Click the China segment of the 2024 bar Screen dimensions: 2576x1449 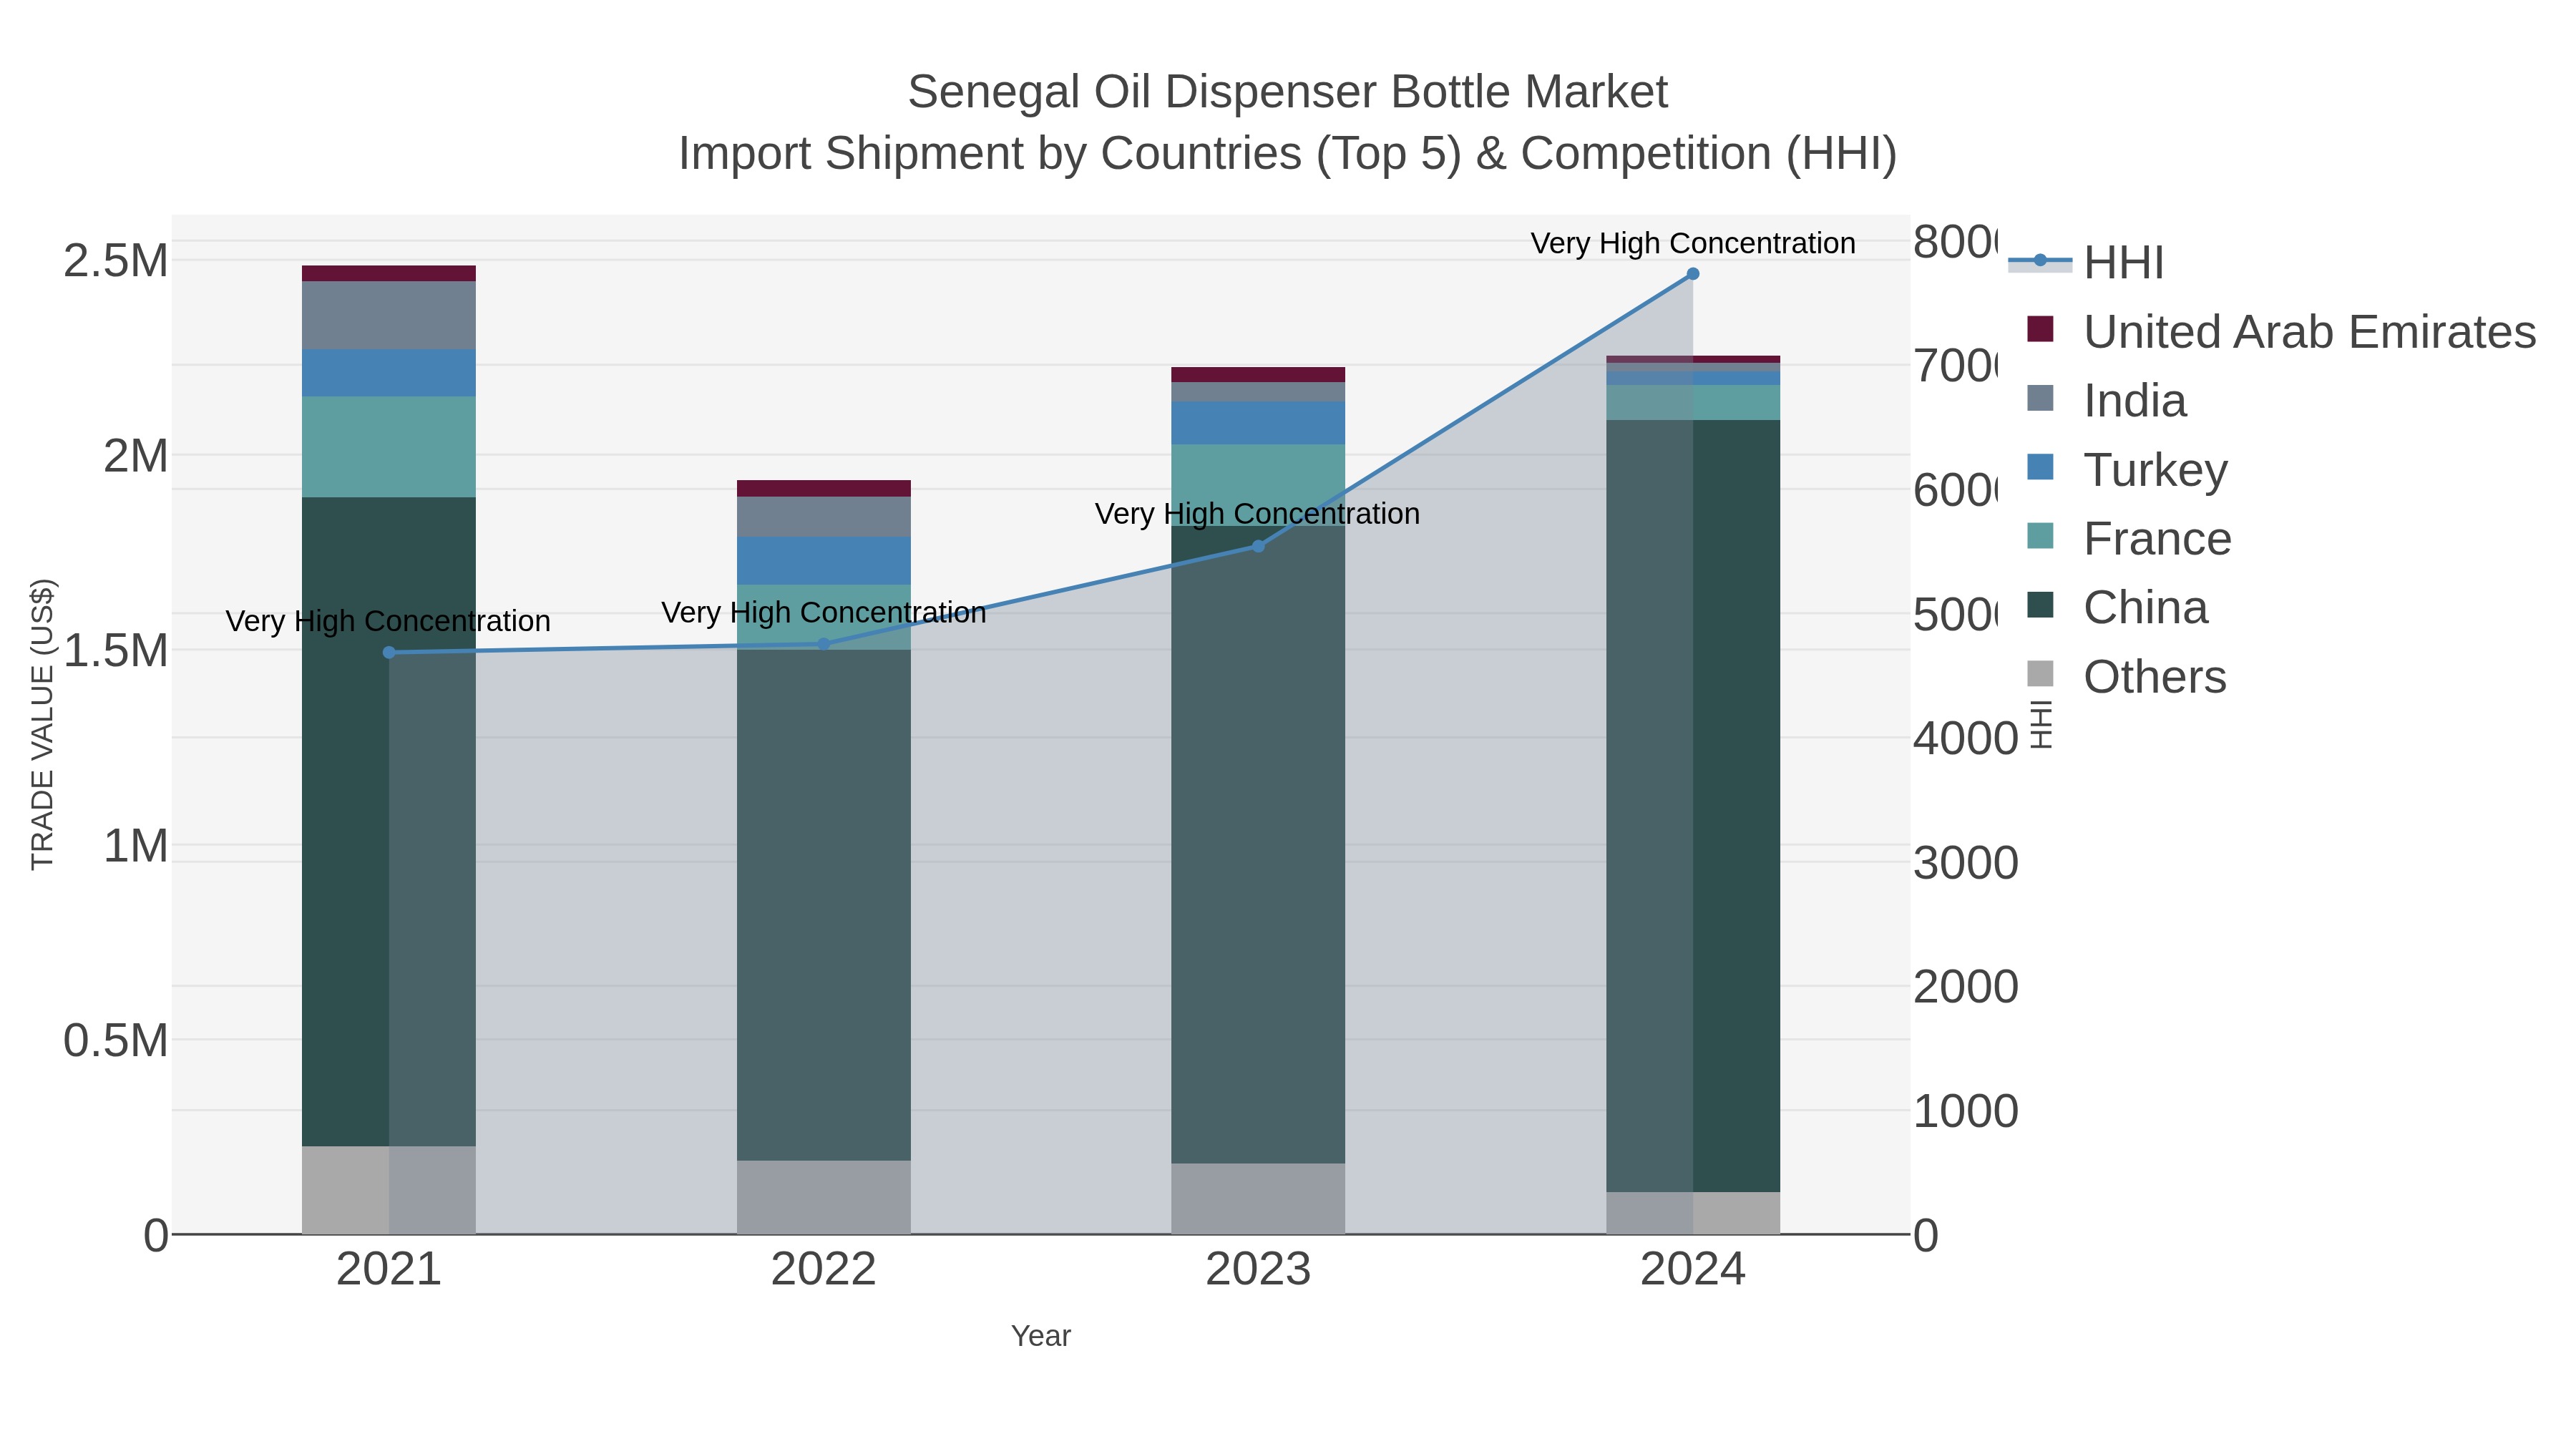tap(1693, 806)
